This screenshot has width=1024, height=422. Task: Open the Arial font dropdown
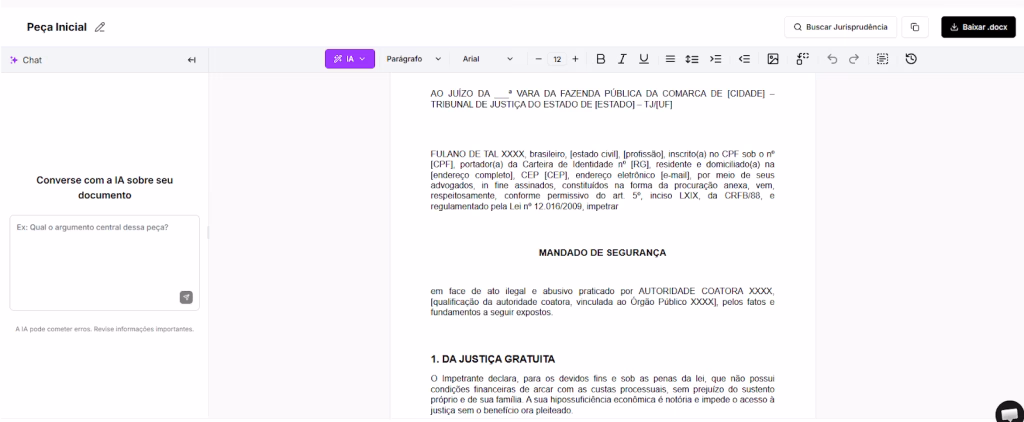pyautogui.click(x=488, y=59)
